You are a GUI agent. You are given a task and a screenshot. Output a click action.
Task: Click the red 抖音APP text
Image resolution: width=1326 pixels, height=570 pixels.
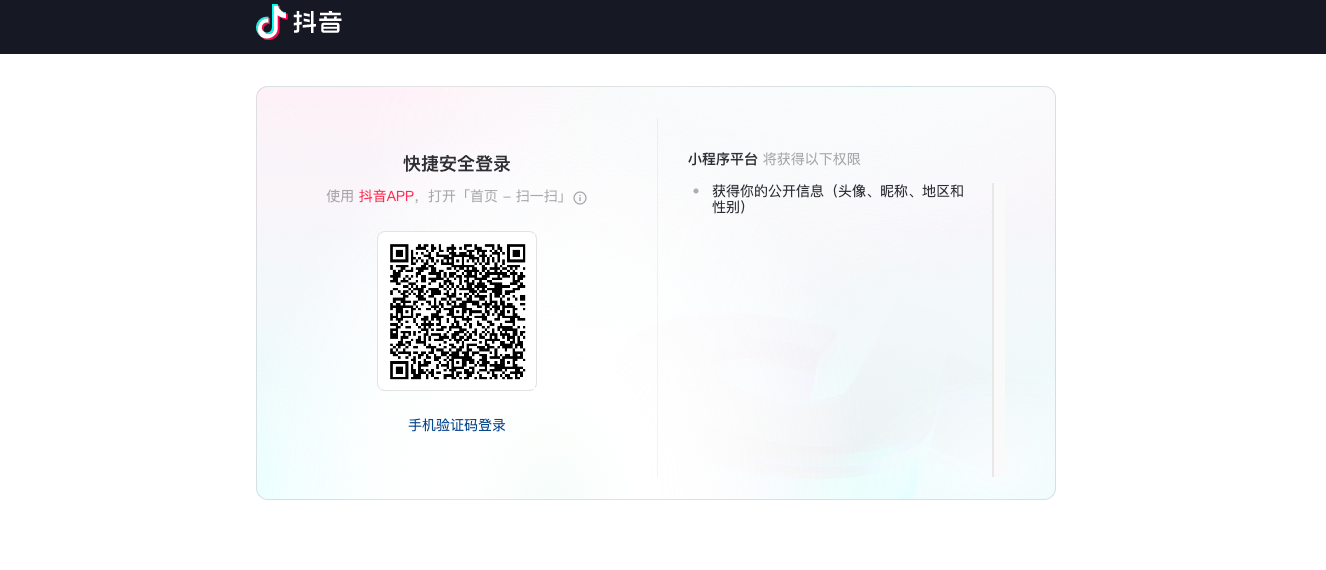pyautogui.click(x=386, y=196)
